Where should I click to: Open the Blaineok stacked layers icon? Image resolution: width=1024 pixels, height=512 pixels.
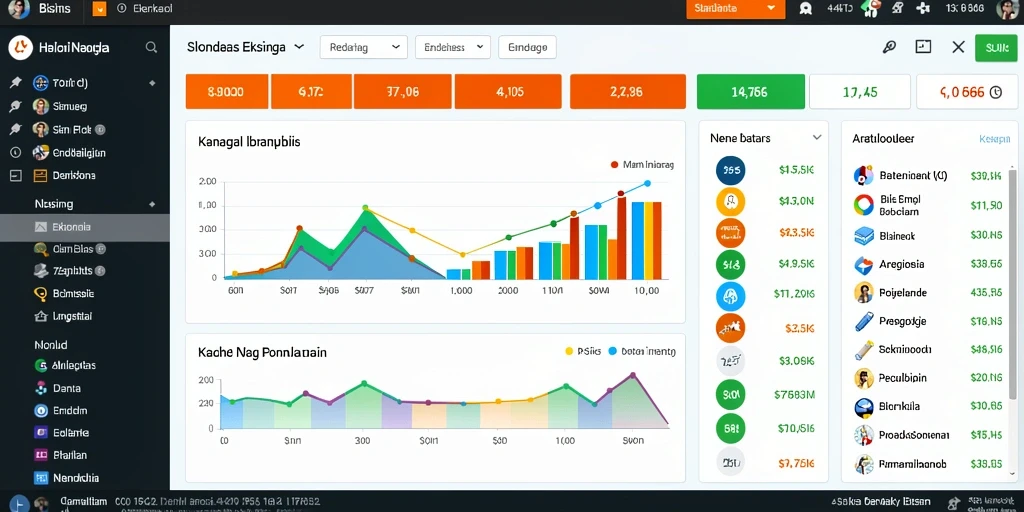(x=863, y=236)
